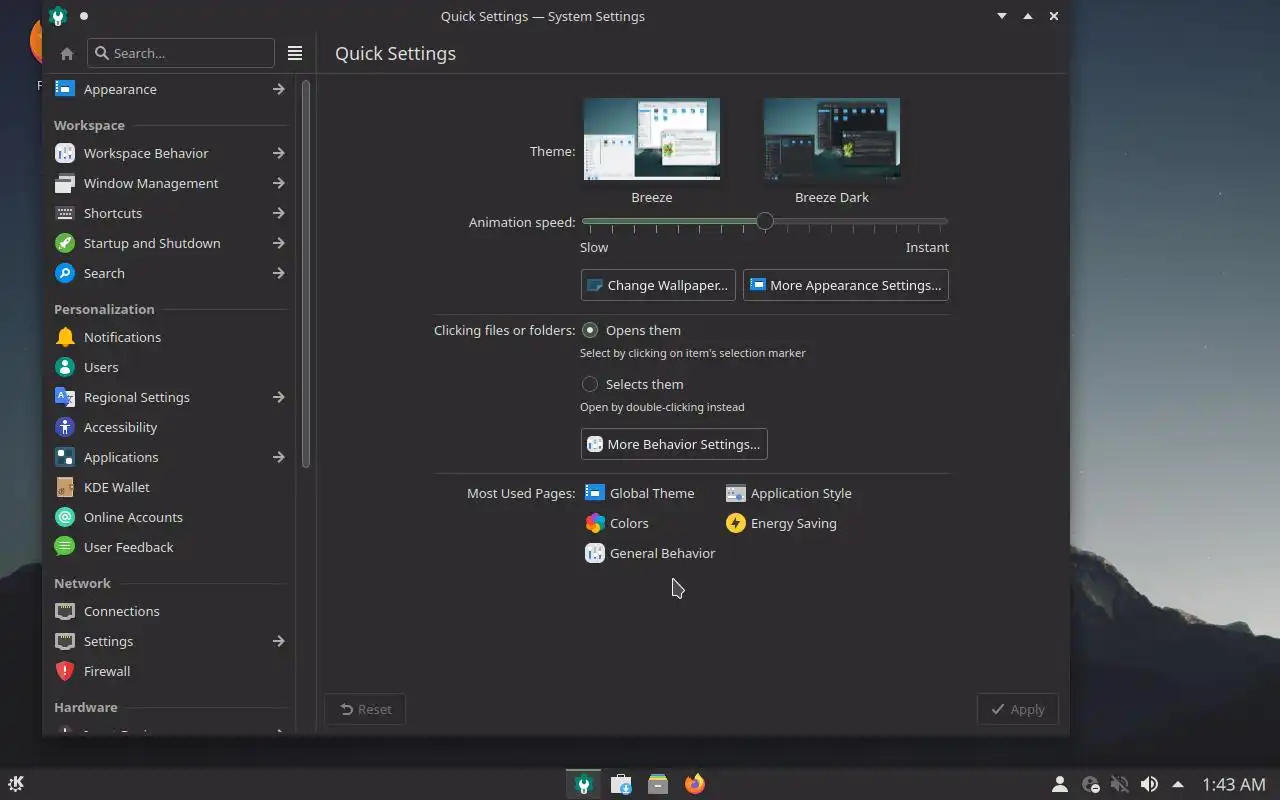Click the Users icon in the sidebar
The image size is (1280, 800).
pyautogui.click(x=65, y=367)
